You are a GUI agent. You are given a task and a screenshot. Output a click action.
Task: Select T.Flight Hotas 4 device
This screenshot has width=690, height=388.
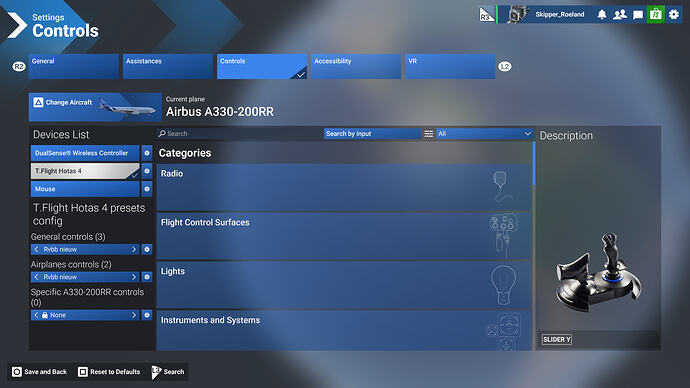click(85, 171)
